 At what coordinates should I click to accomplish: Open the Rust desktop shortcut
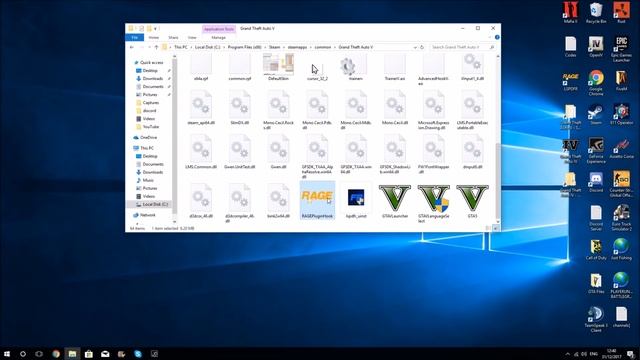(621, 13)
